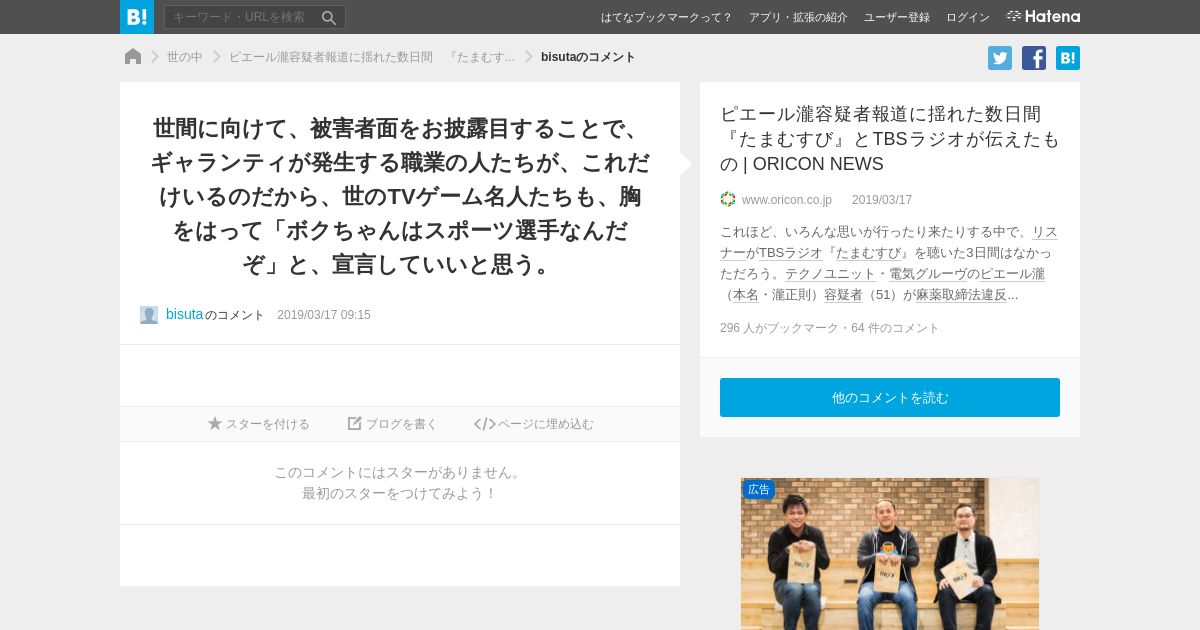
Task: Open the はてなブックマークって？ link
Action: click(x=666, y=17)
